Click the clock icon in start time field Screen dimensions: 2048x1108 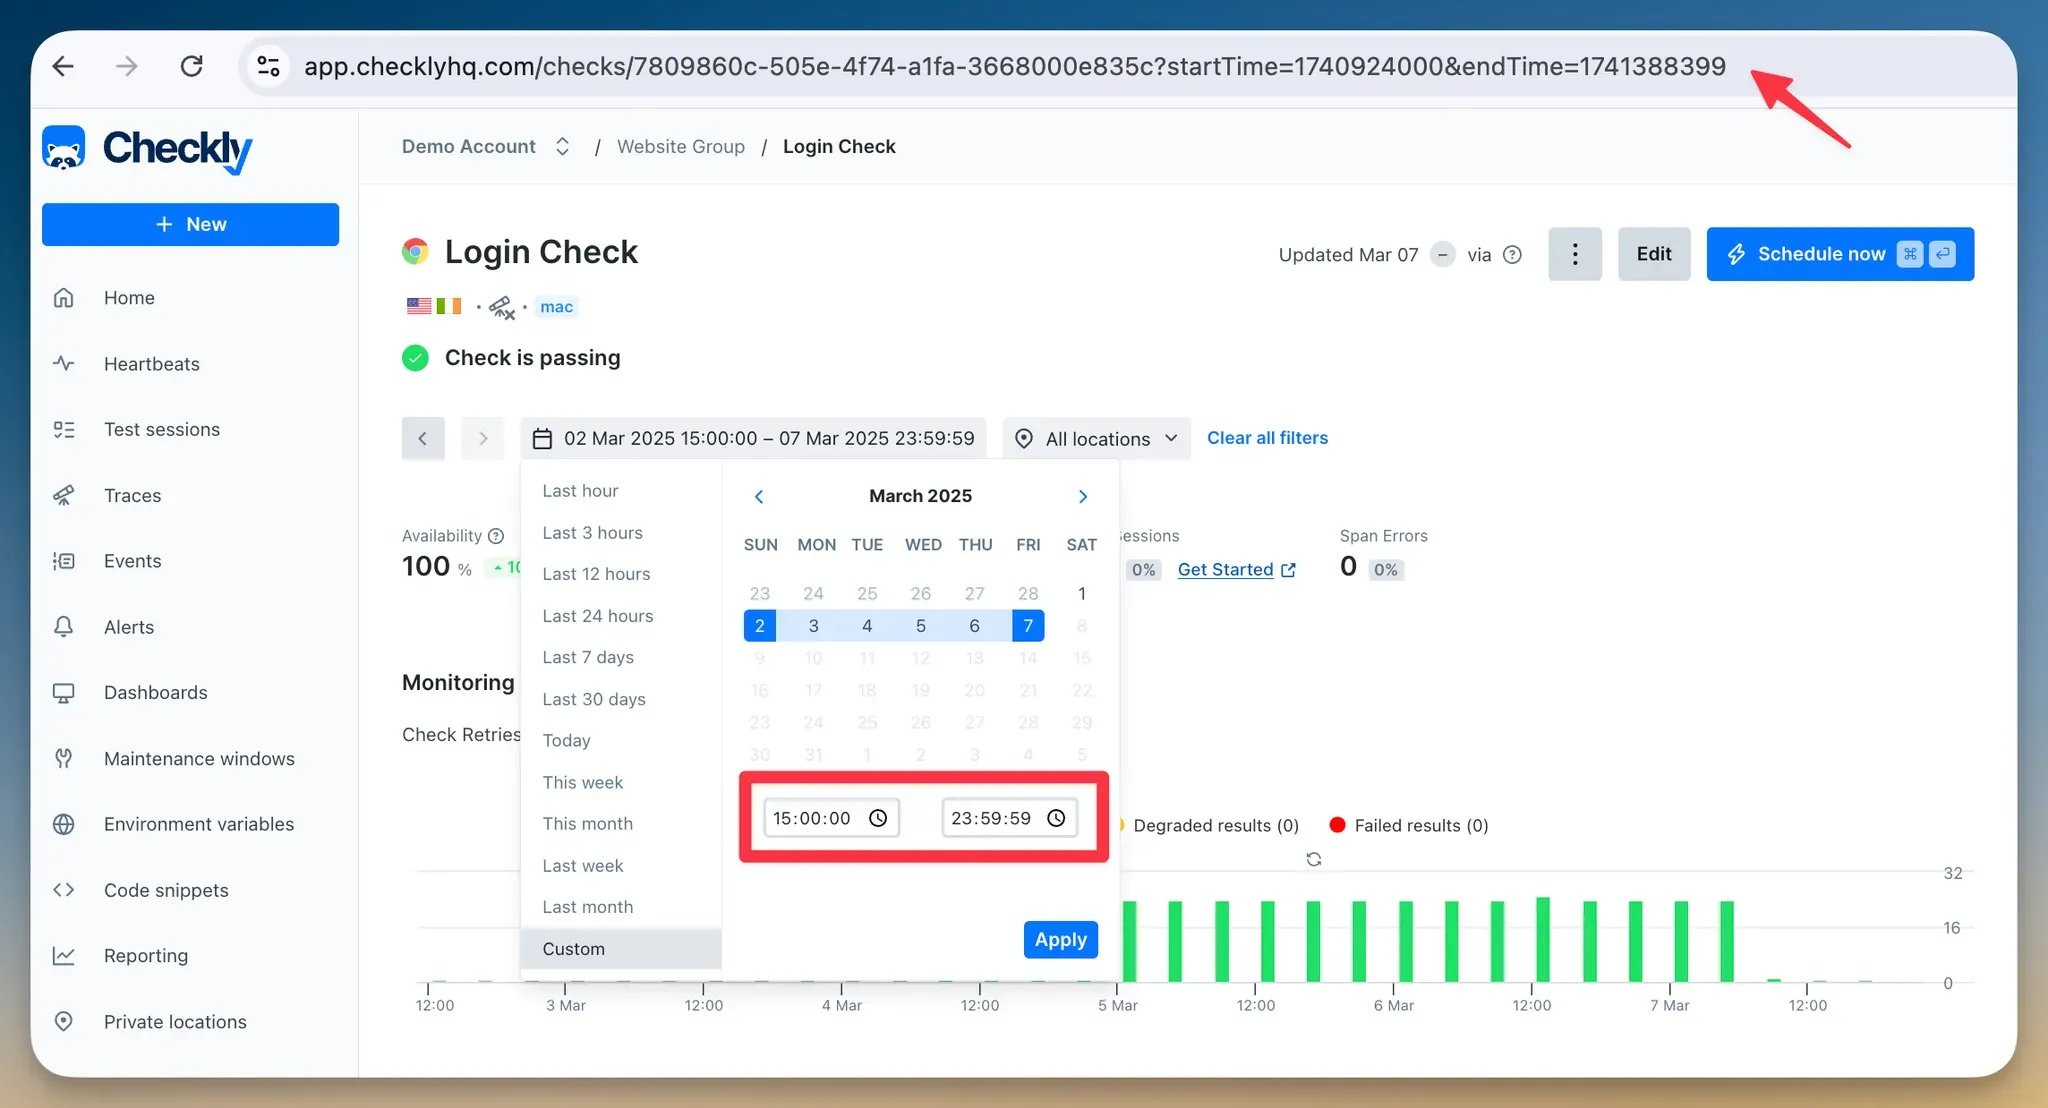[x=878, y=818]
